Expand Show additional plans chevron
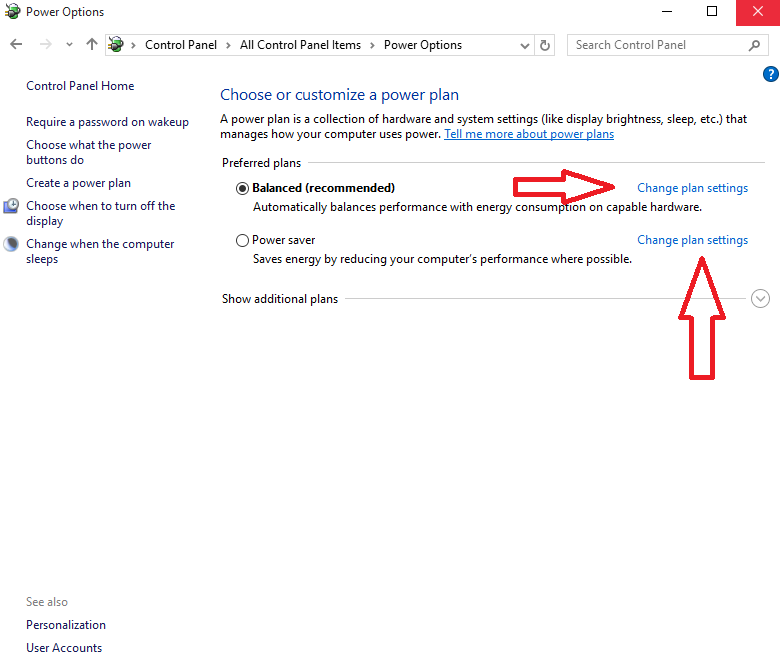This screenshot has width=780, height=668. tap(760, 298)
